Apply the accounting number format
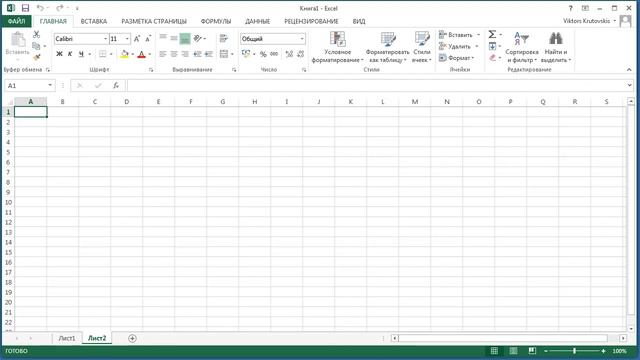Image resolution: width=640 pixels, height=360 pixels. coord(246,54)
